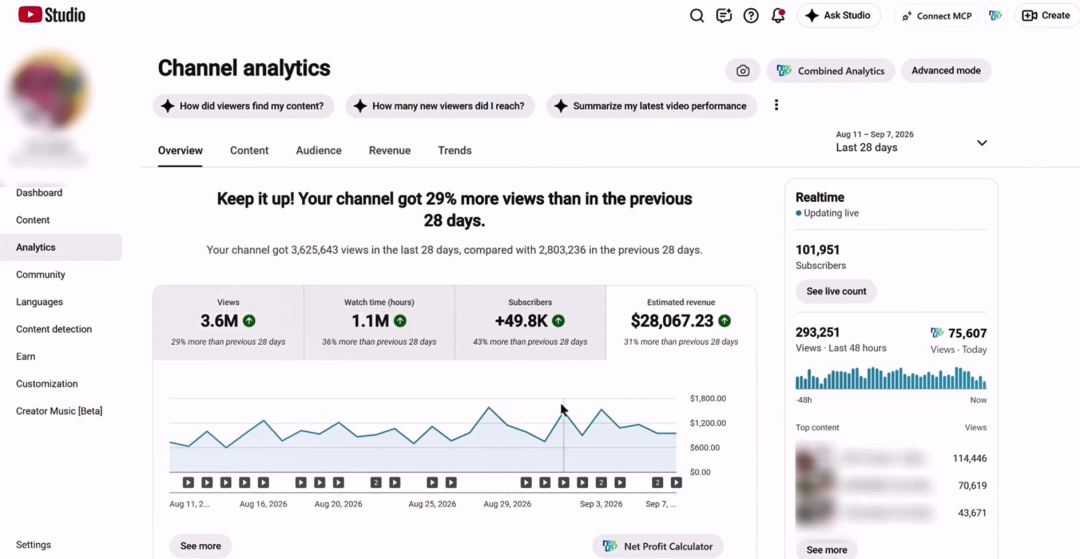Viewport: 1080px width, 559px height.
Task: Open top content row with 43,671 views
Action: click(891, 513)
